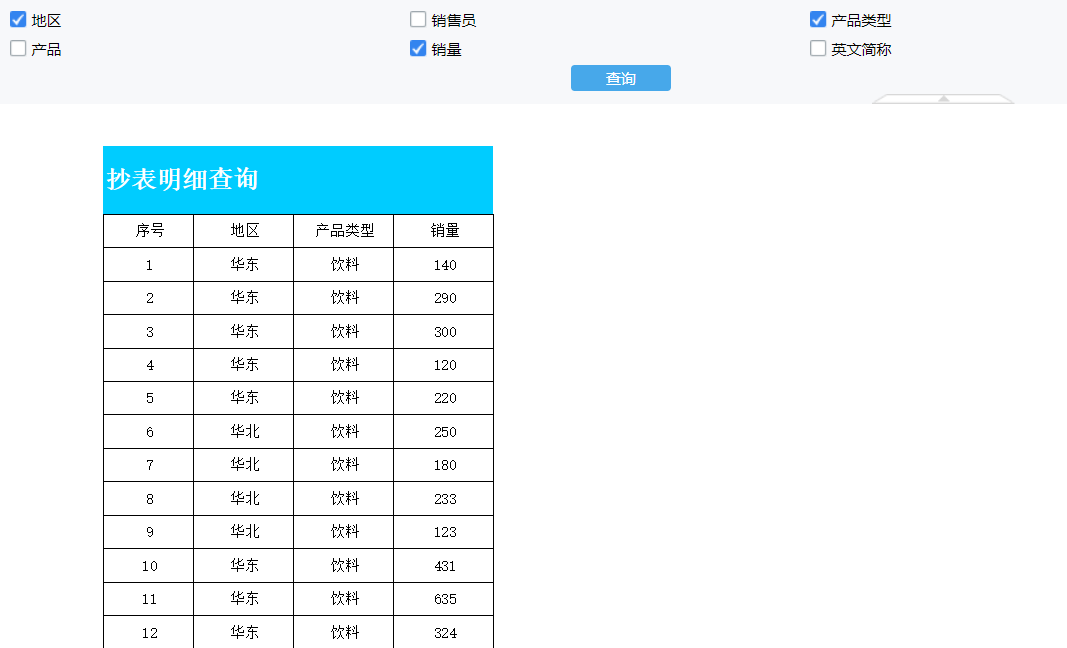Select the 序号 column header
1067x648 pixels.
coord(149,231)
